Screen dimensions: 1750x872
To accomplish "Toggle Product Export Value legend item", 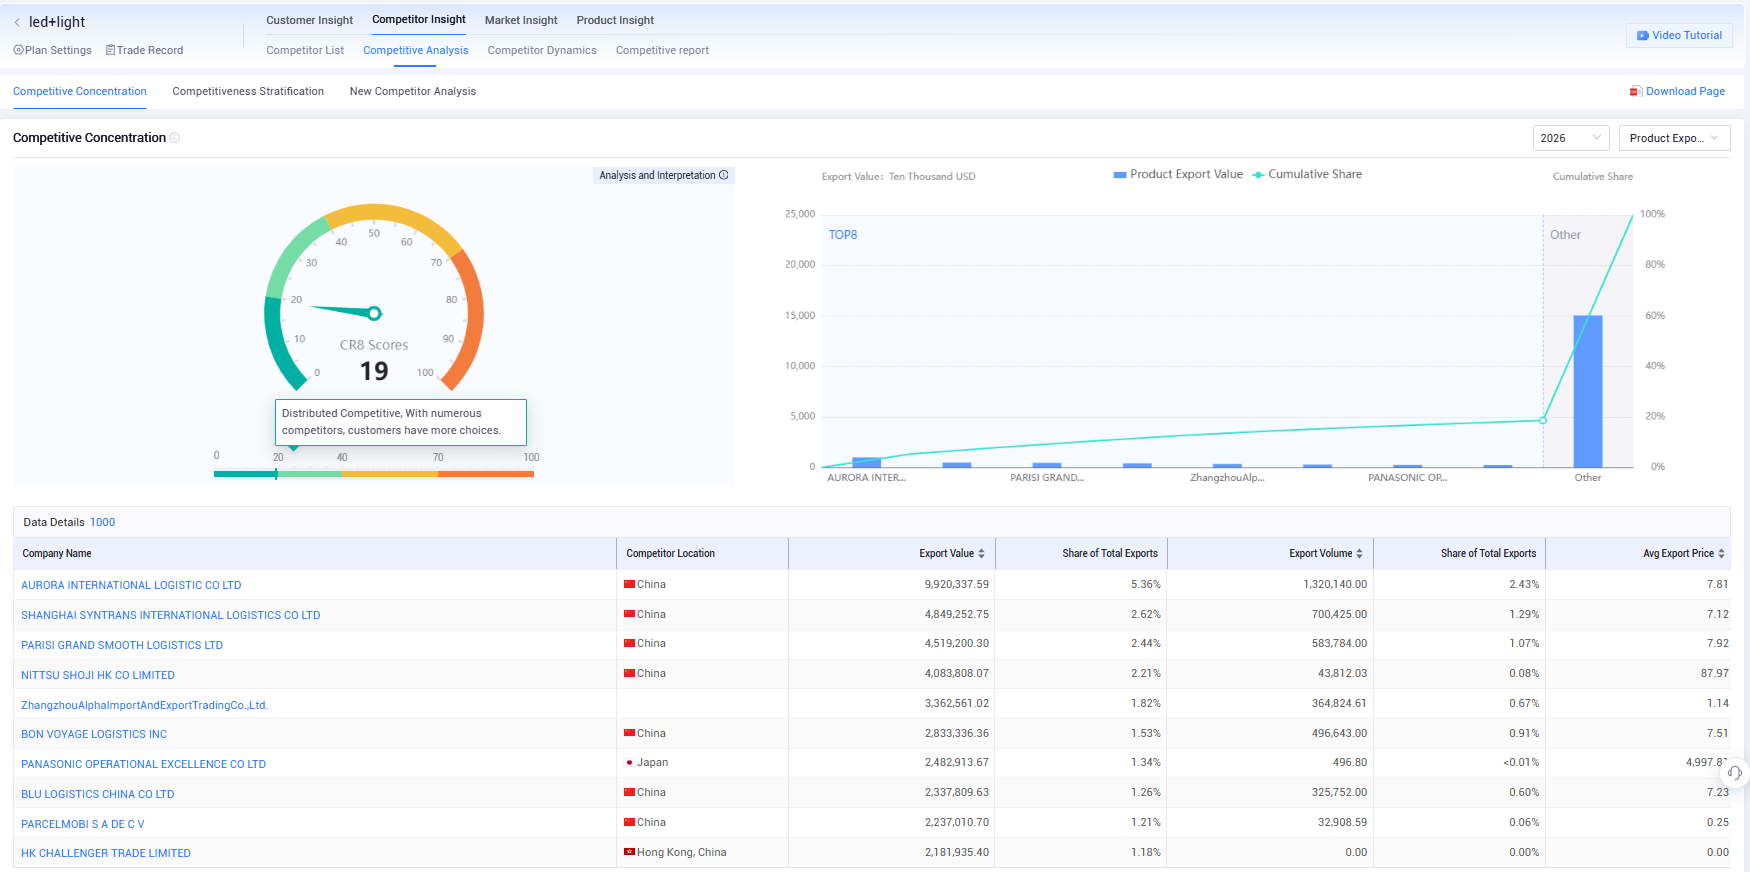I will pyautogui.click(x=1178, y=174).
